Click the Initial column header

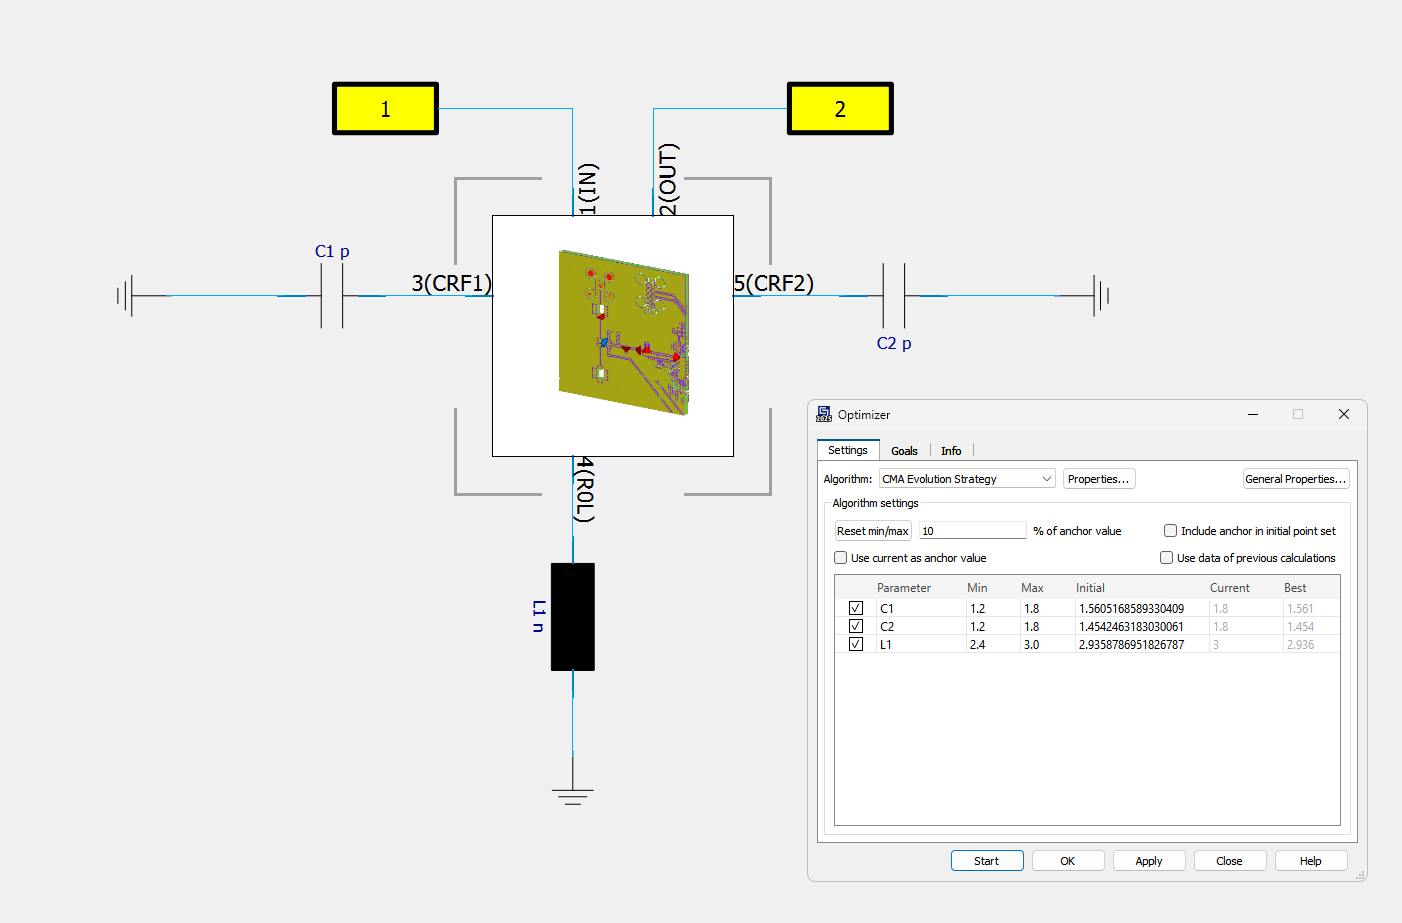point(1090,588)
